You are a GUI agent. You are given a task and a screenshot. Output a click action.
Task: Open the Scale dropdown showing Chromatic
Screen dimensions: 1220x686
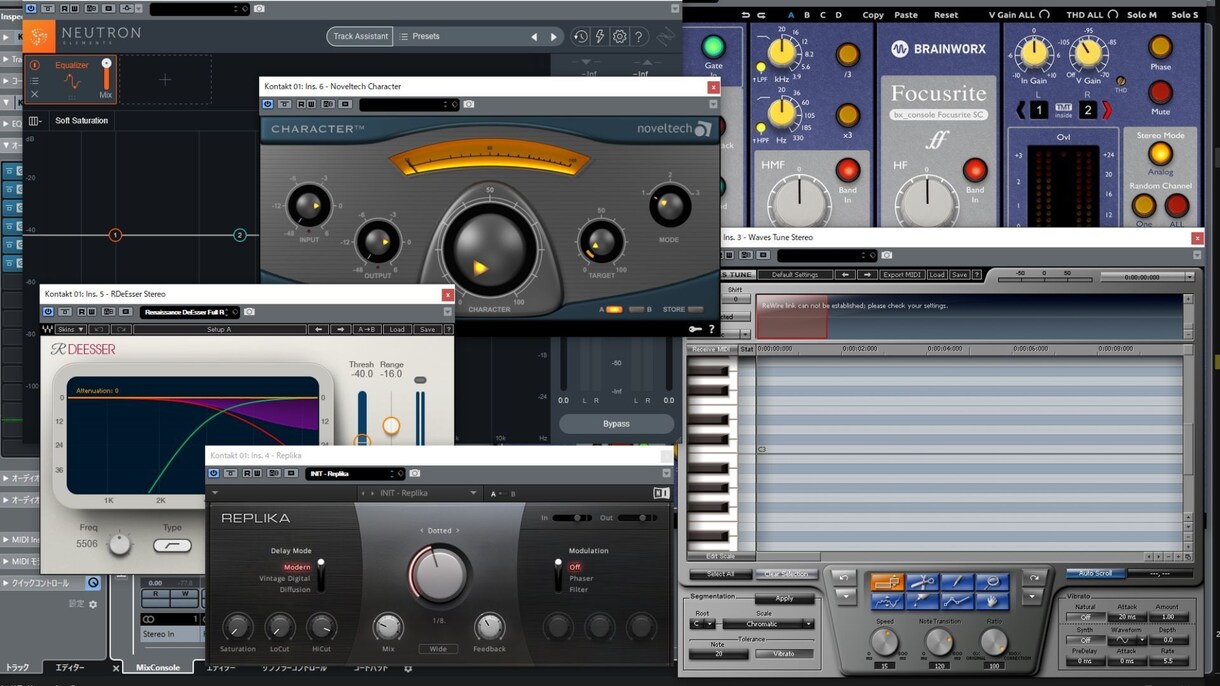768,624
